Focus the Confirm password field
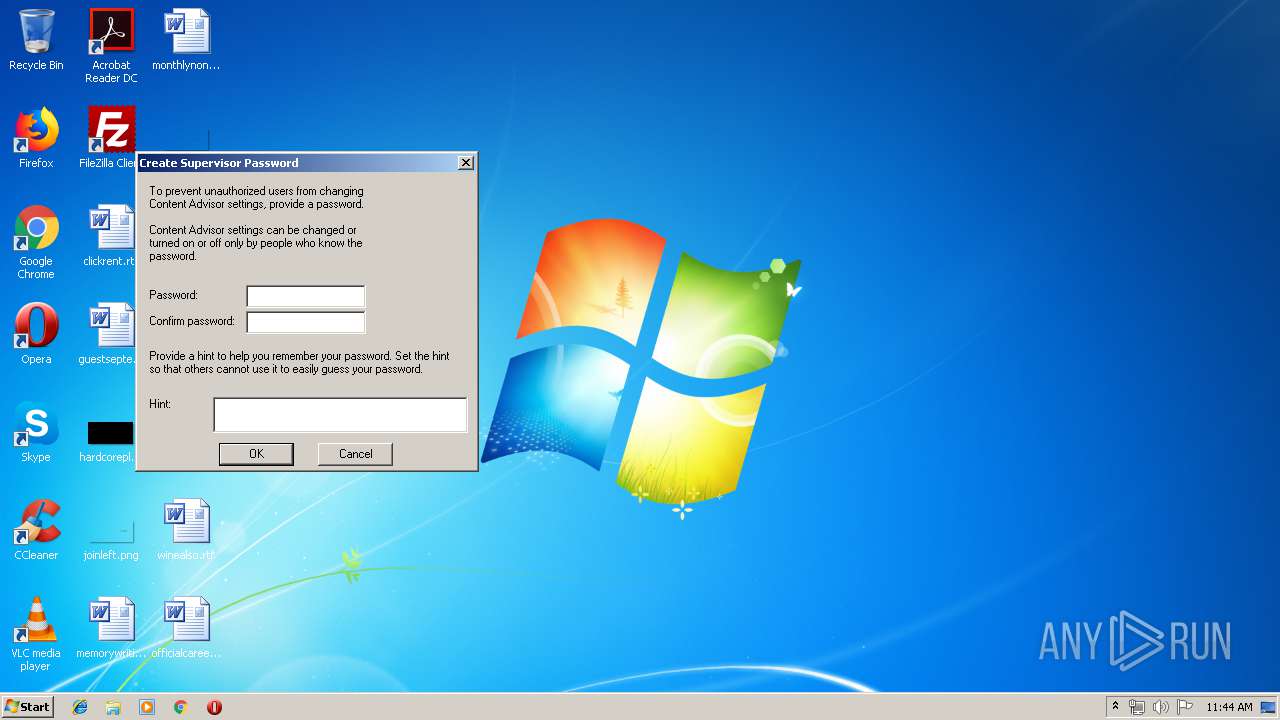 click(x=306, y=322)
